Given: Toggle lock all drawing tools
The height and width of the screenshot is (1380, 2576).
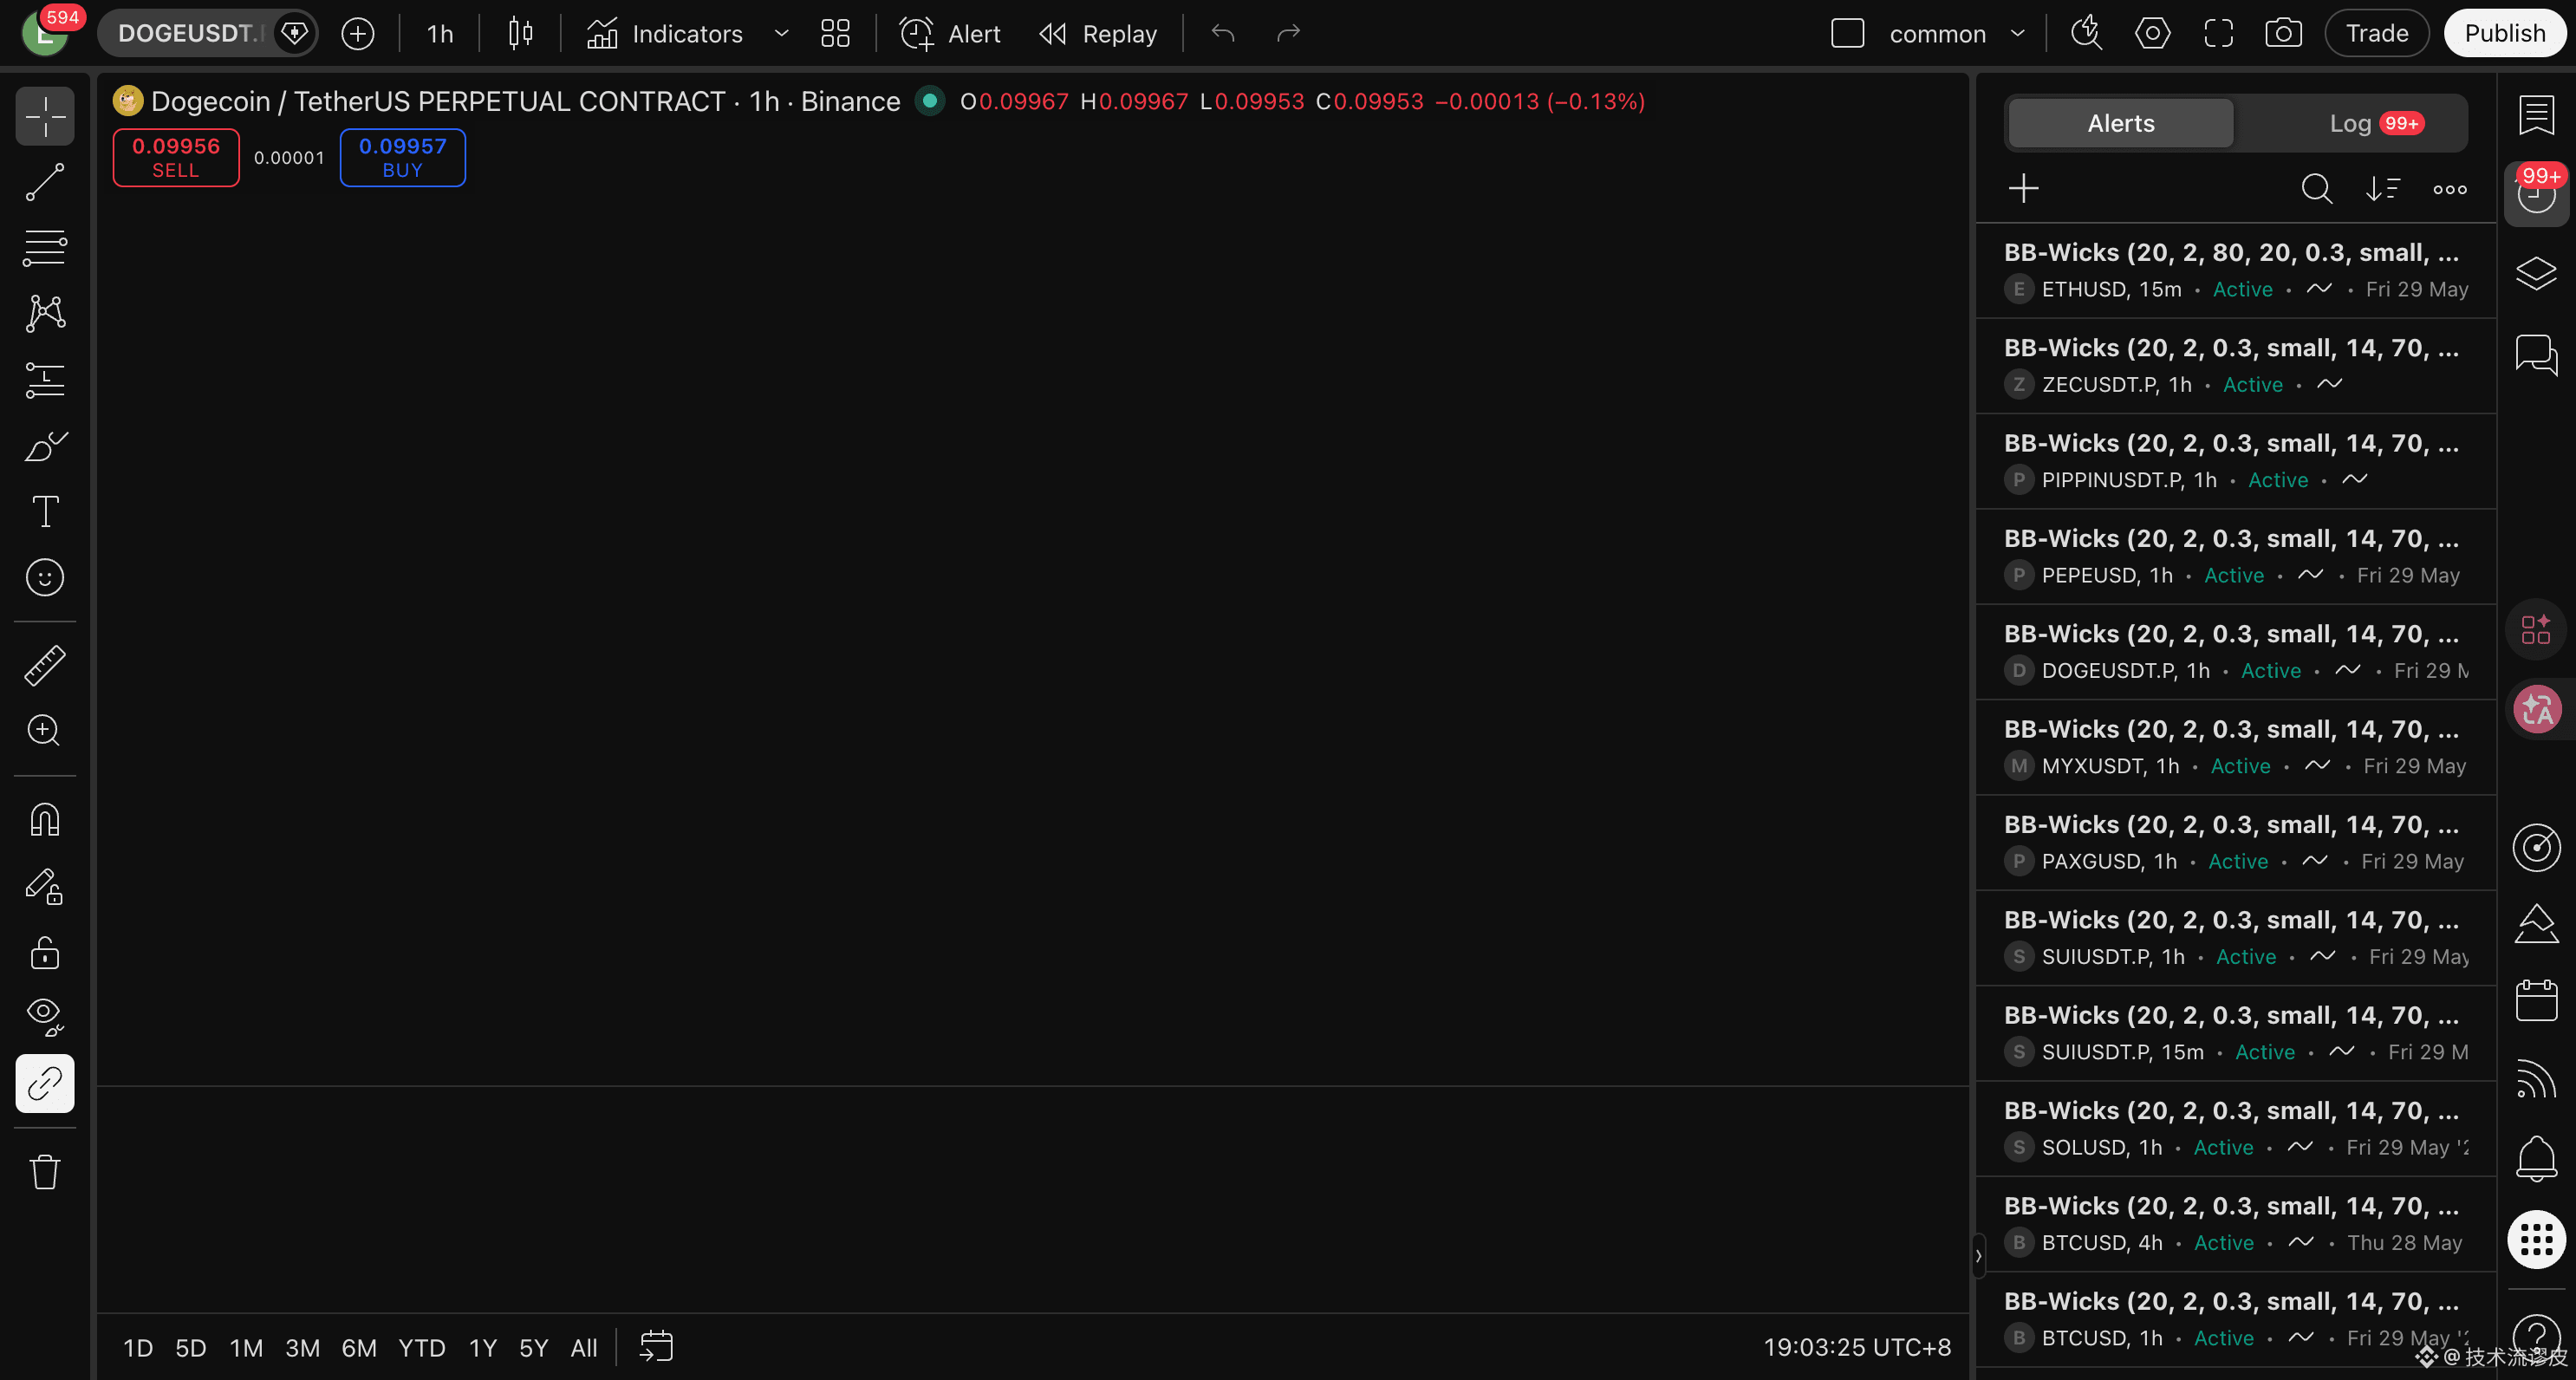Looking at the screenshot, I should (x=45, y=952).
